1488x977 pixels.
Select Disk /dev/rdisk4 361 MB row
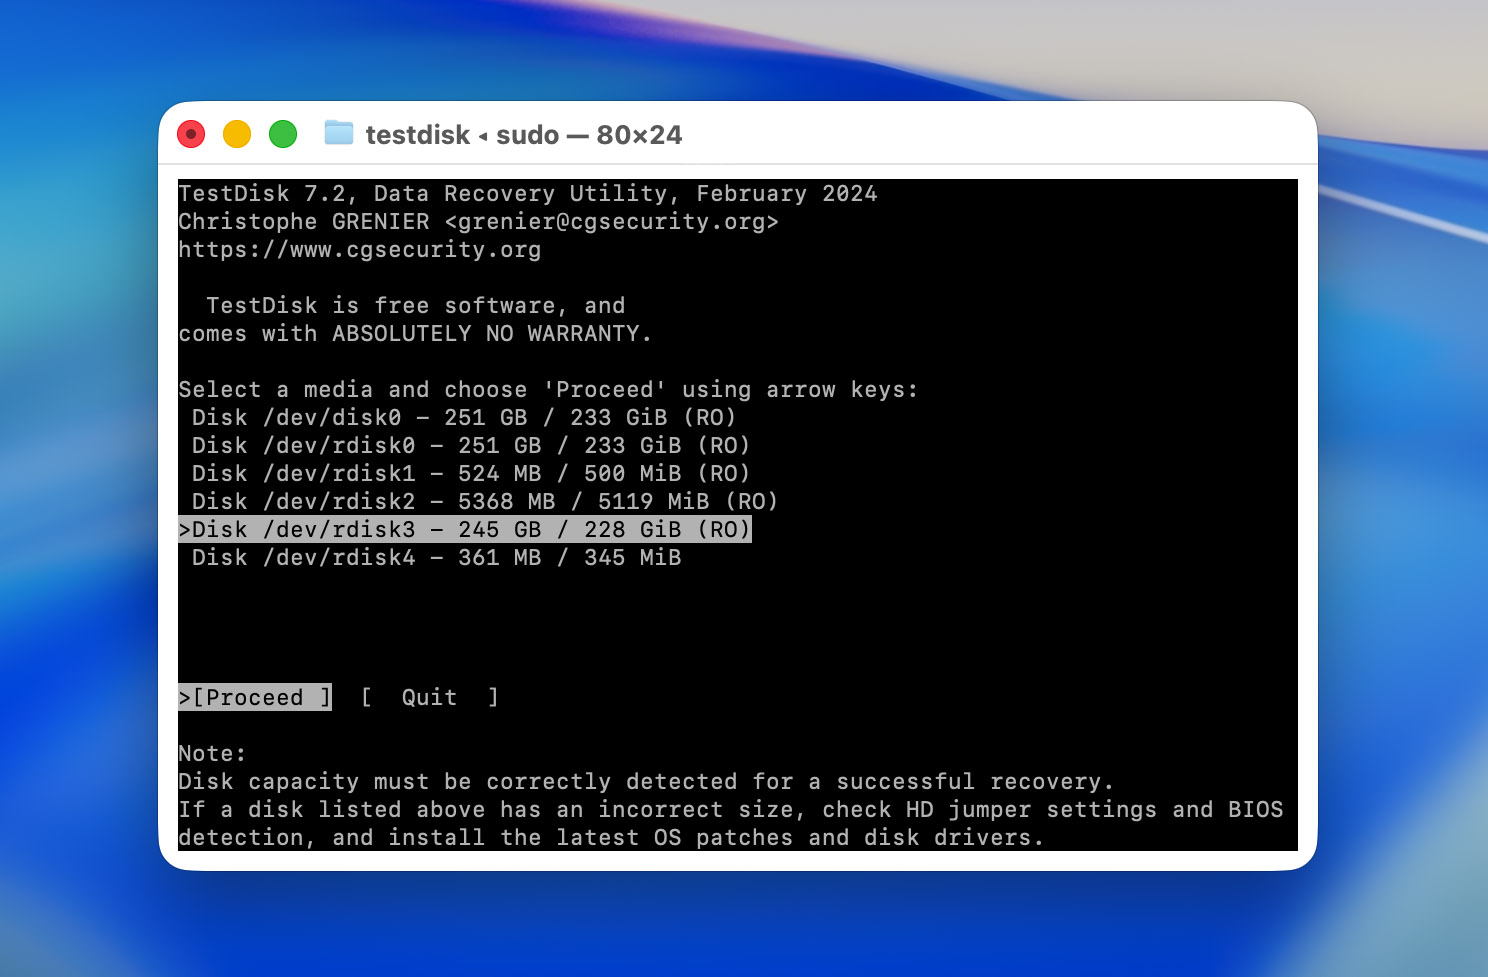(436, 557)
